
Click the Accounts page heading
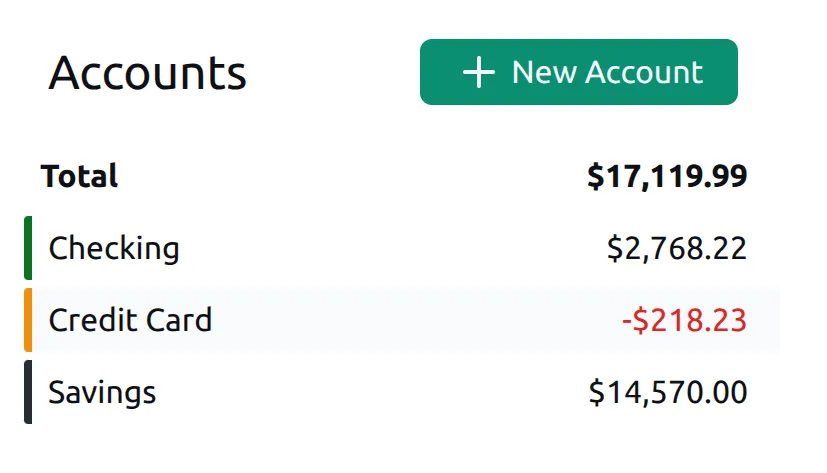[x=147, y=73]
